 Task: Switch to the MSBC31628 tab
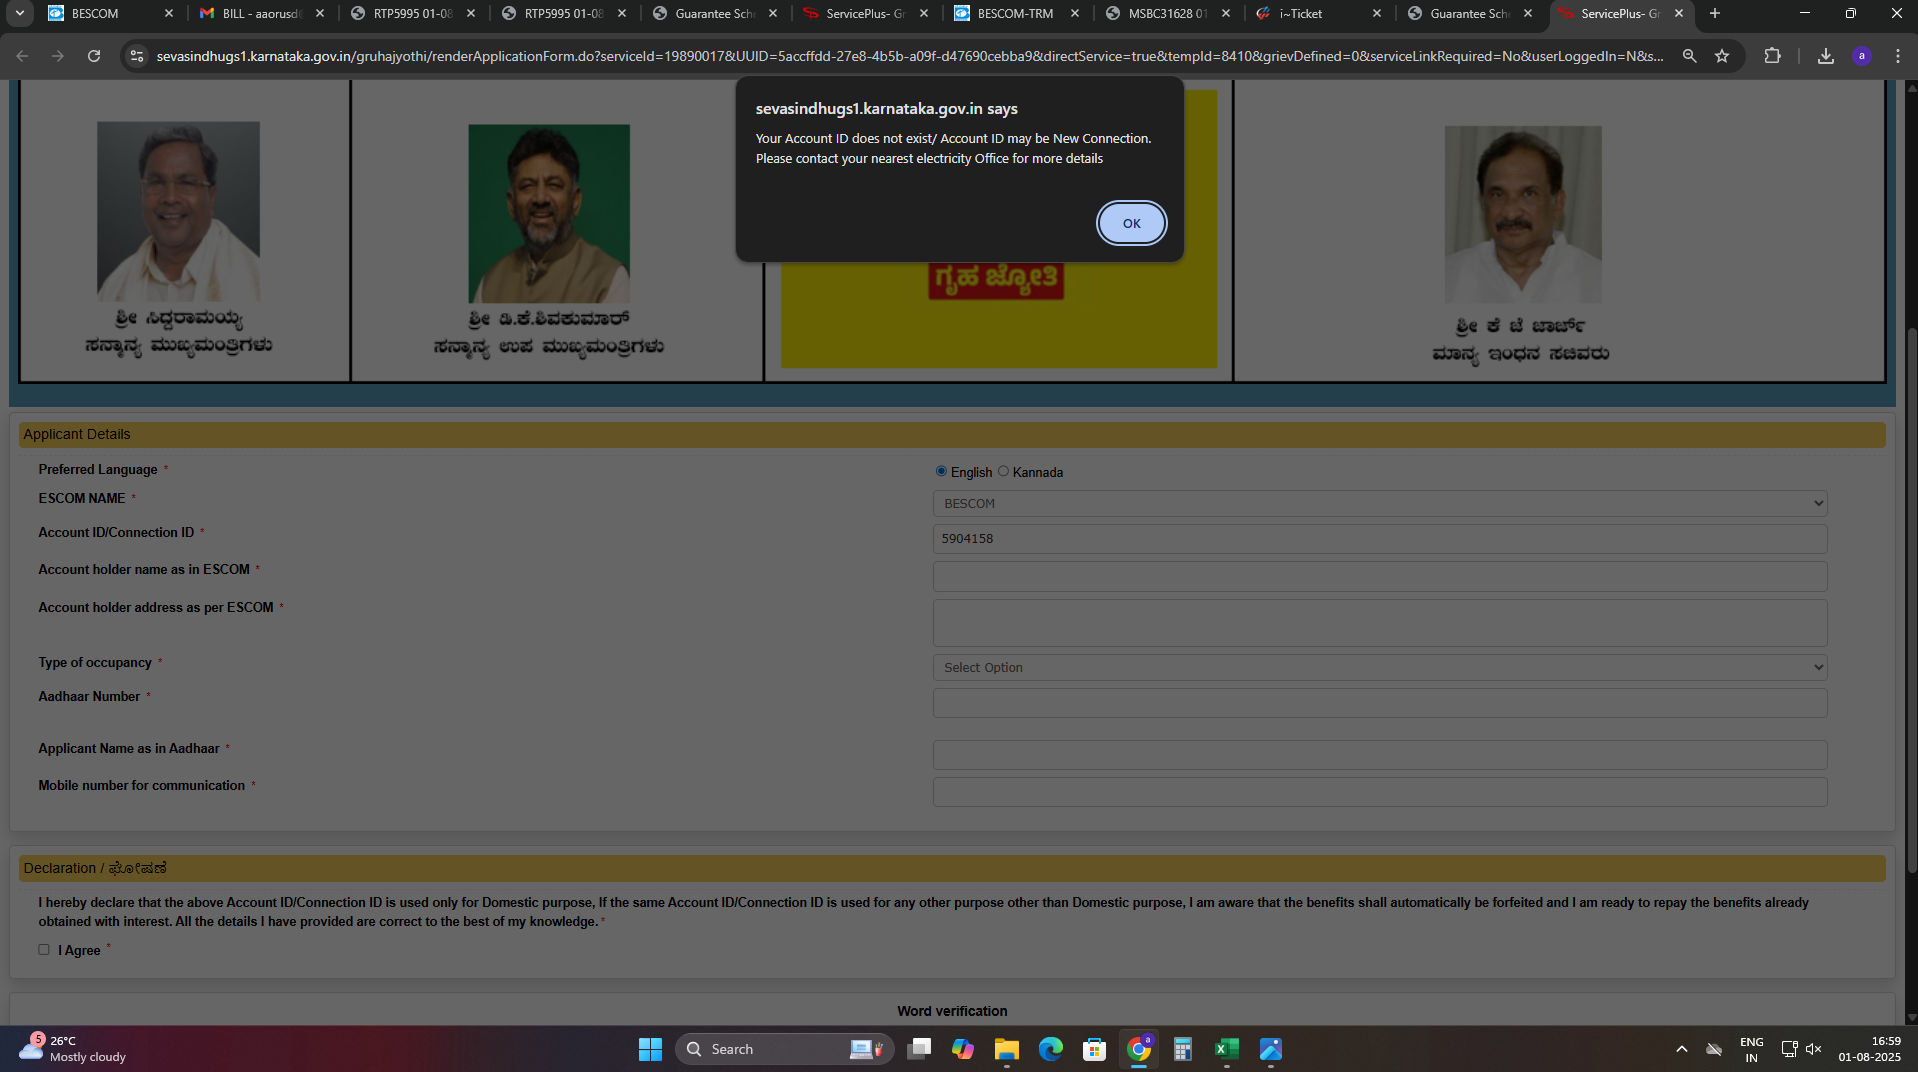tap(1166, 13)
